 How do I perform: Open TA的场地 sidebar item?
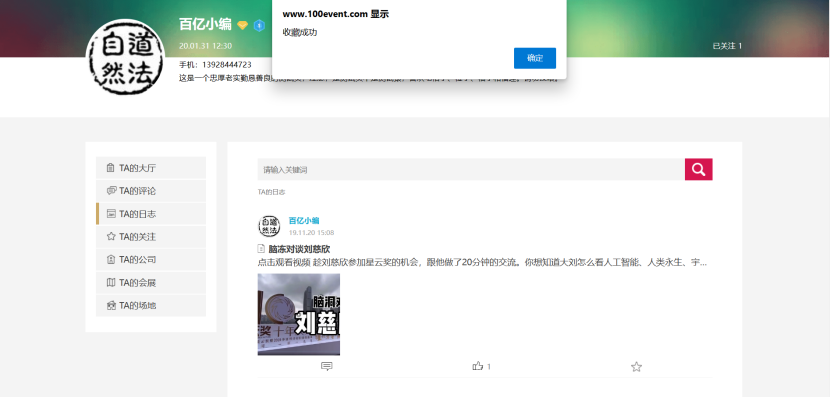[x=151, y=305]
